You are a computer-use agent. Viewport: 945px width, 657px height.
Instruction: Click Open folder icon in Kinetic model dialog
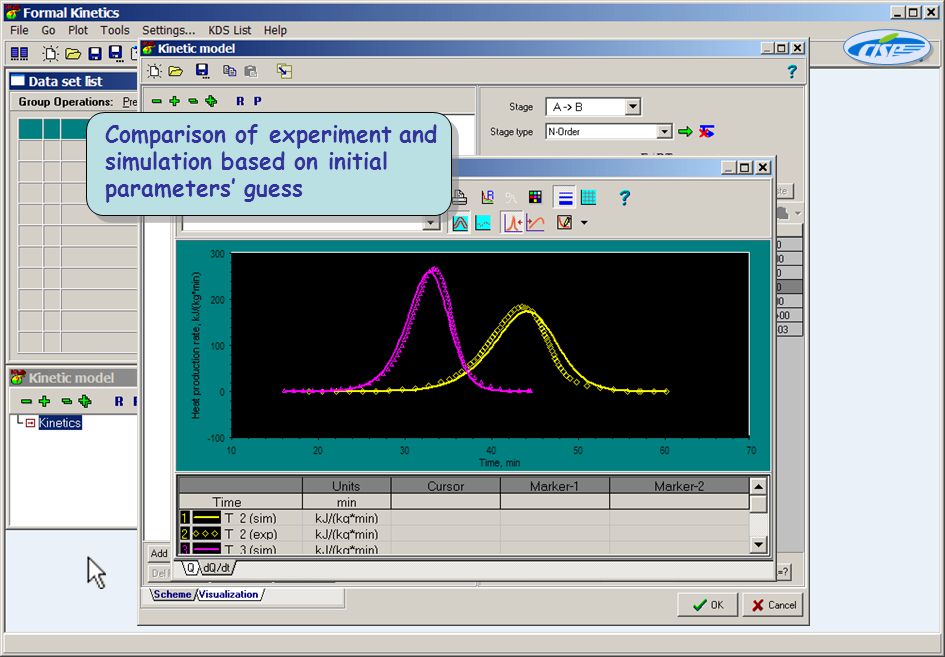click(x=175, y=71)
